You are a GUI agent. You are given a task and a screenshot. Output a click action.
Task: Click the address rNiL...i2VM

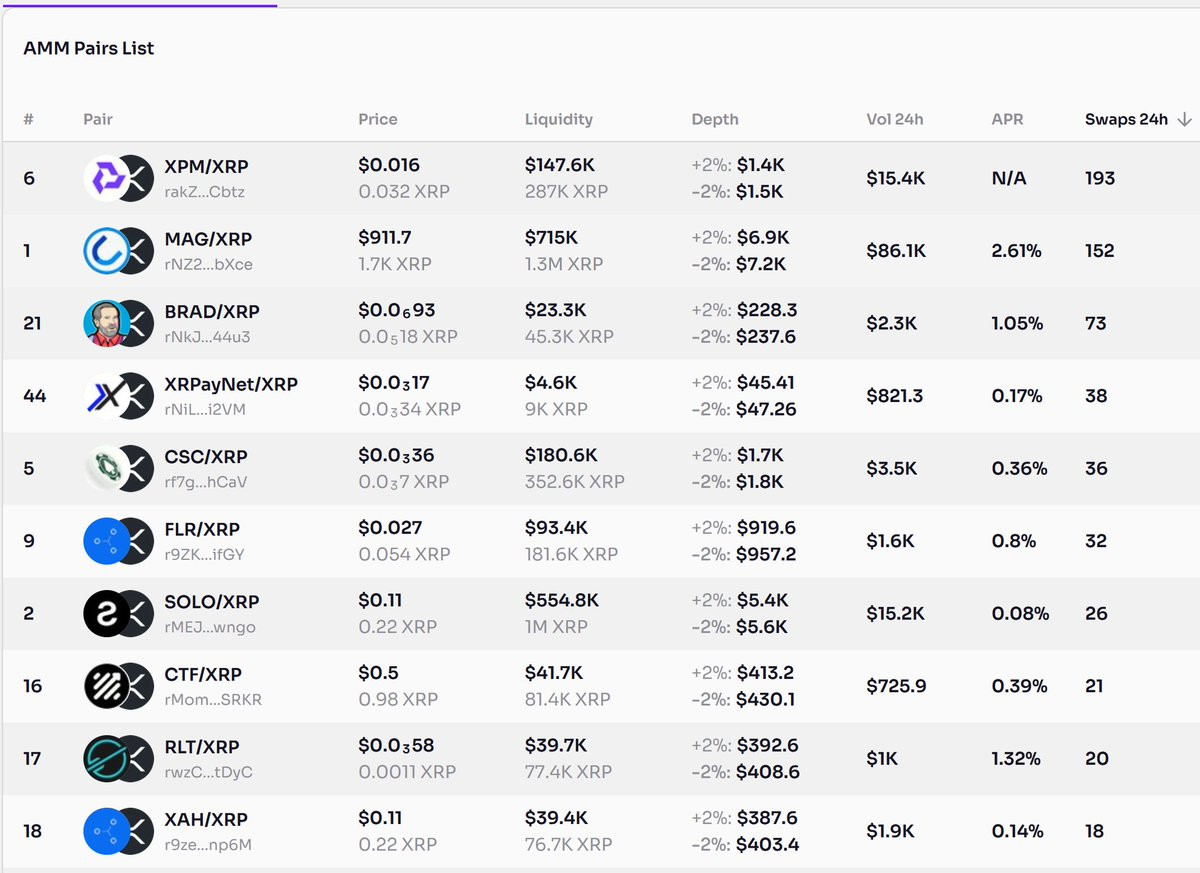[x=205, y=410]
